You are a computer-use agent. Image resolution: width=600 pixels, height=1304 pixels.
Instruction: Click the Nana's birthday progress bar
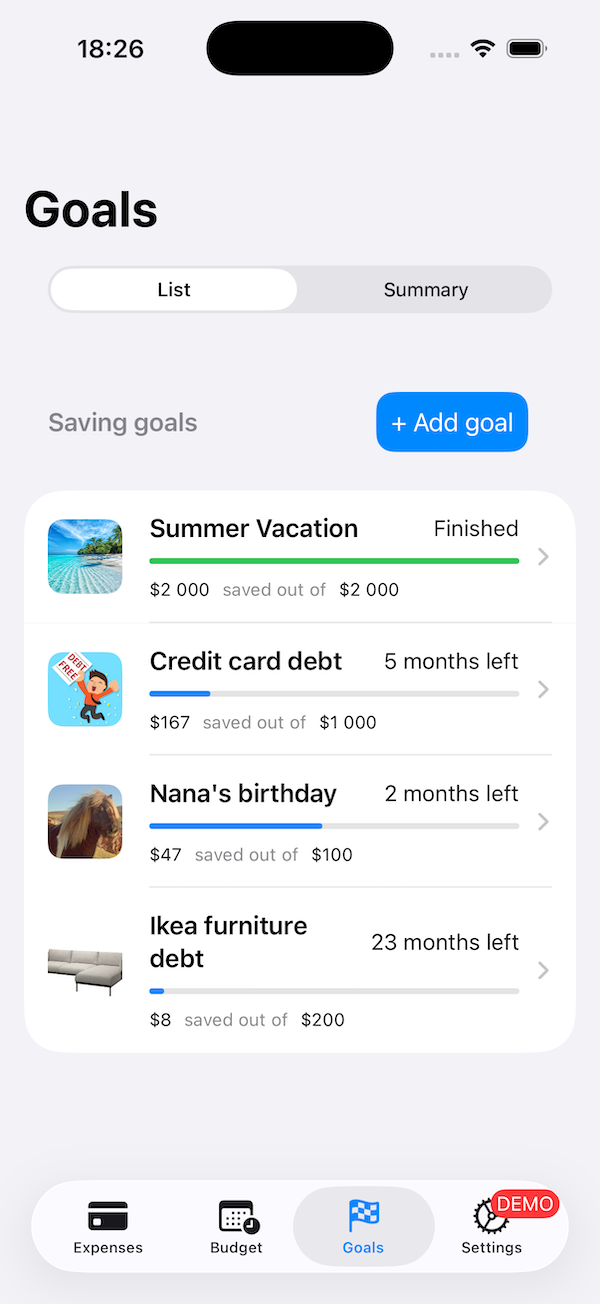(x=334, y=826)
